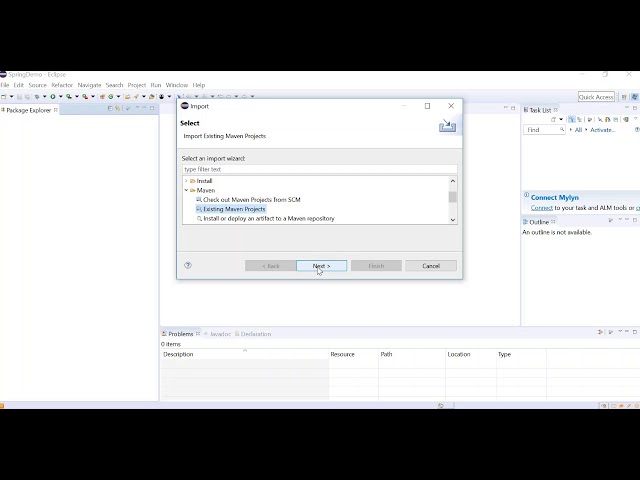Screen dimensions: 640x480
Task: Open the Package Explorer view menu arrow
Action: point(137,107)
